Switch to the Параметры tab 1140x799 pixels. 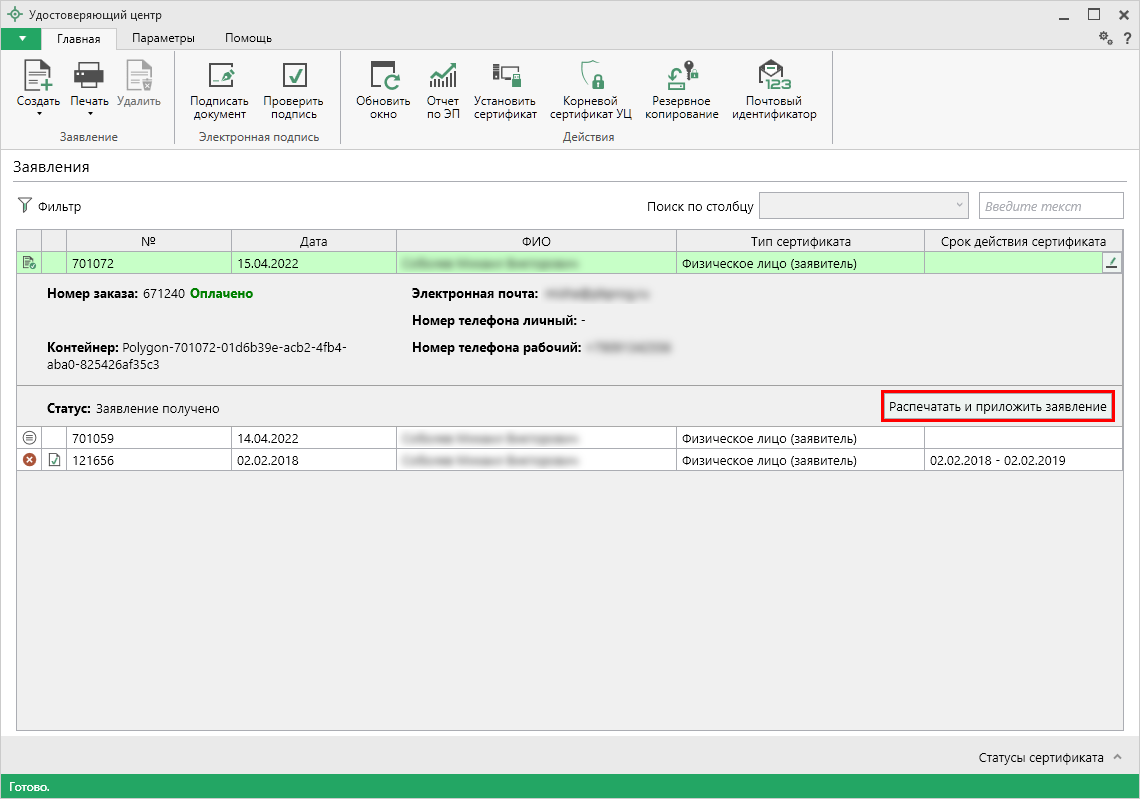click(x=163, y=38)
